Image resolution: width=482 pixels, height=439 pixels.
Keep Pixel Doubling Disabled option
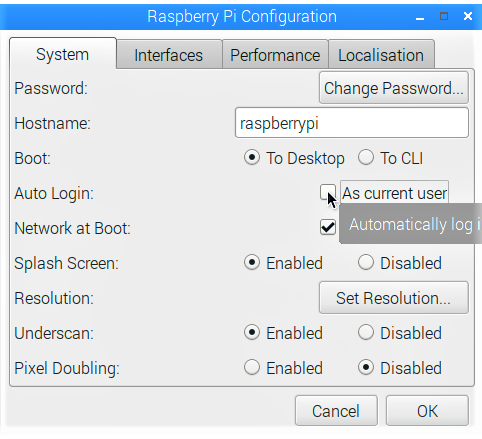[x=366, y=368]
